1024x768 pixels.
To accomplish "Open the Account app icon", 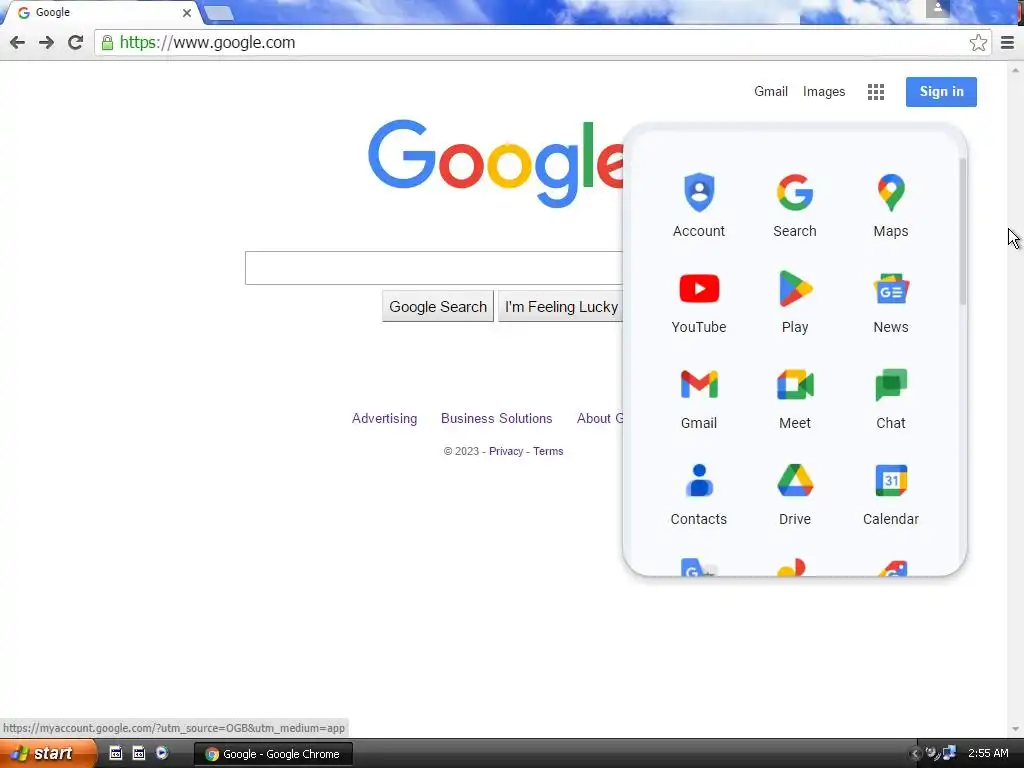I will tap(699, 205).
